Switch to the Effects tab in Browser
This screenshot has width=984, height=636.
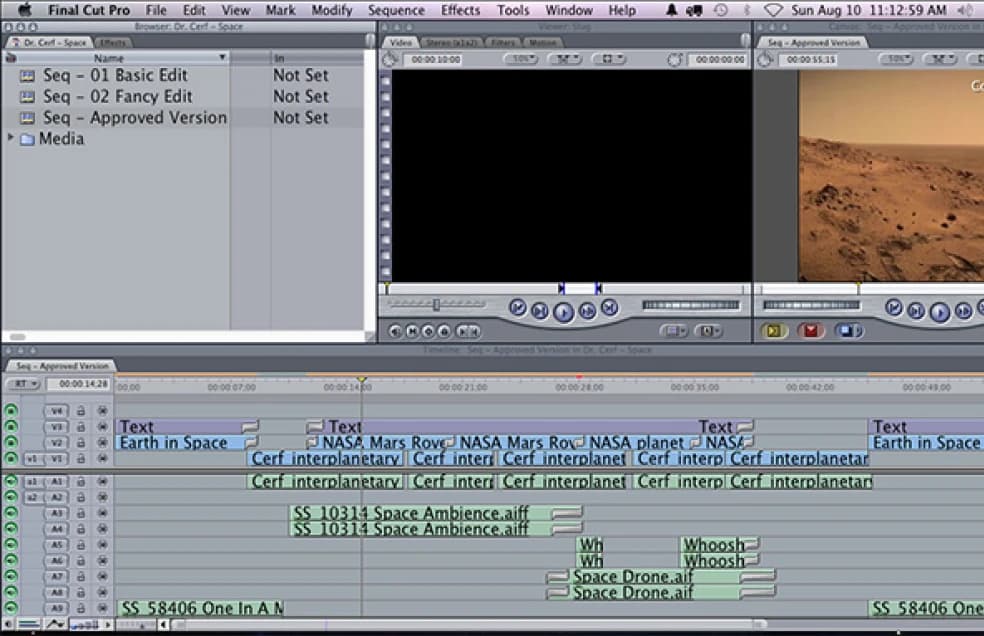tap(113, 43)
